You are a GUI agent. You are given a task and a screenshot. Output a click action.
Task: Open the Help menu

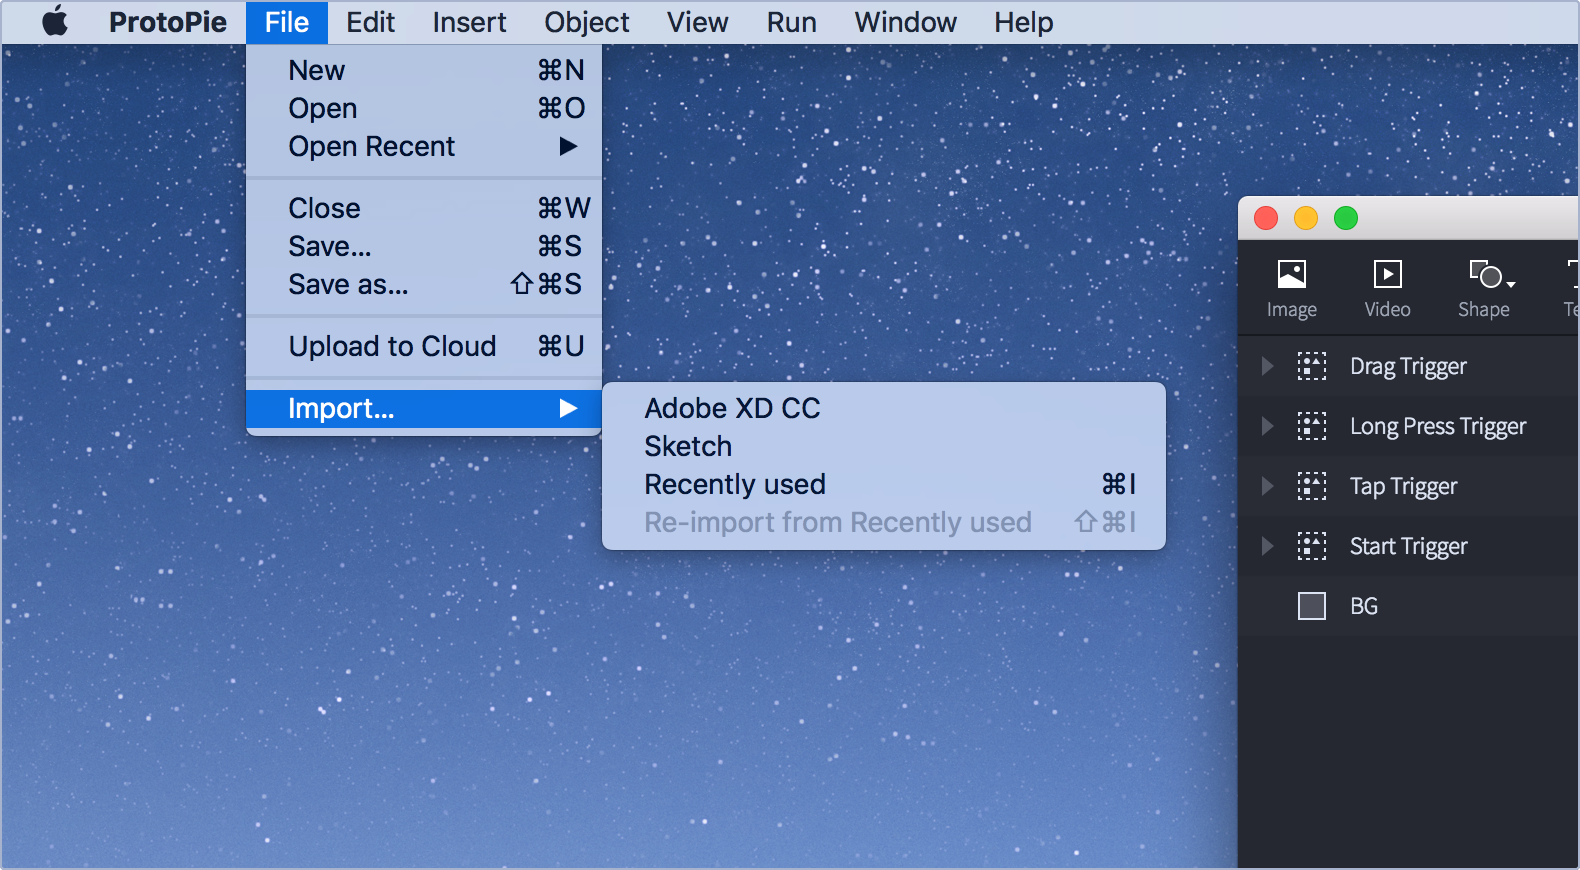click(x=1023, y=22)
